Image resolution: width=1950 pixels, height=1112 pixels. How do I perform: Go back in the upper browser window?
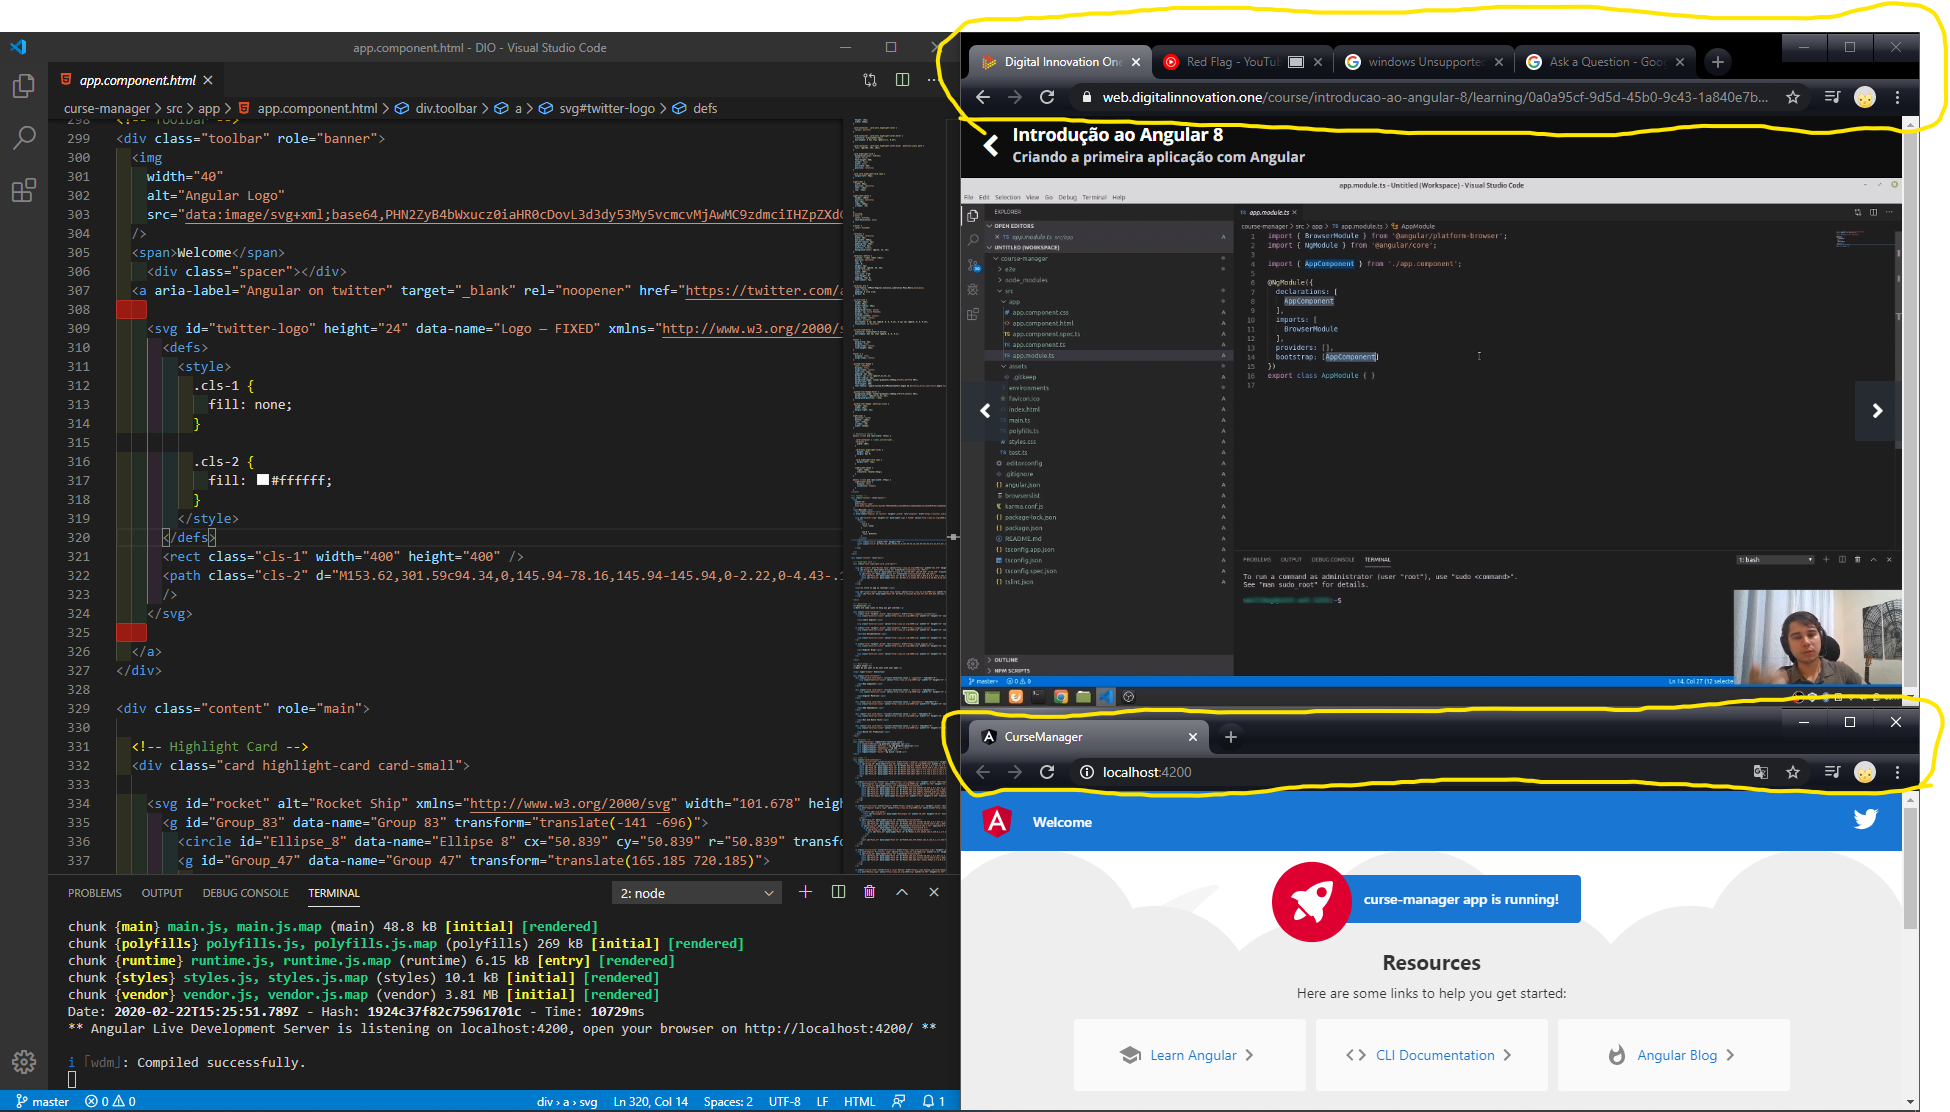[983, 97]
